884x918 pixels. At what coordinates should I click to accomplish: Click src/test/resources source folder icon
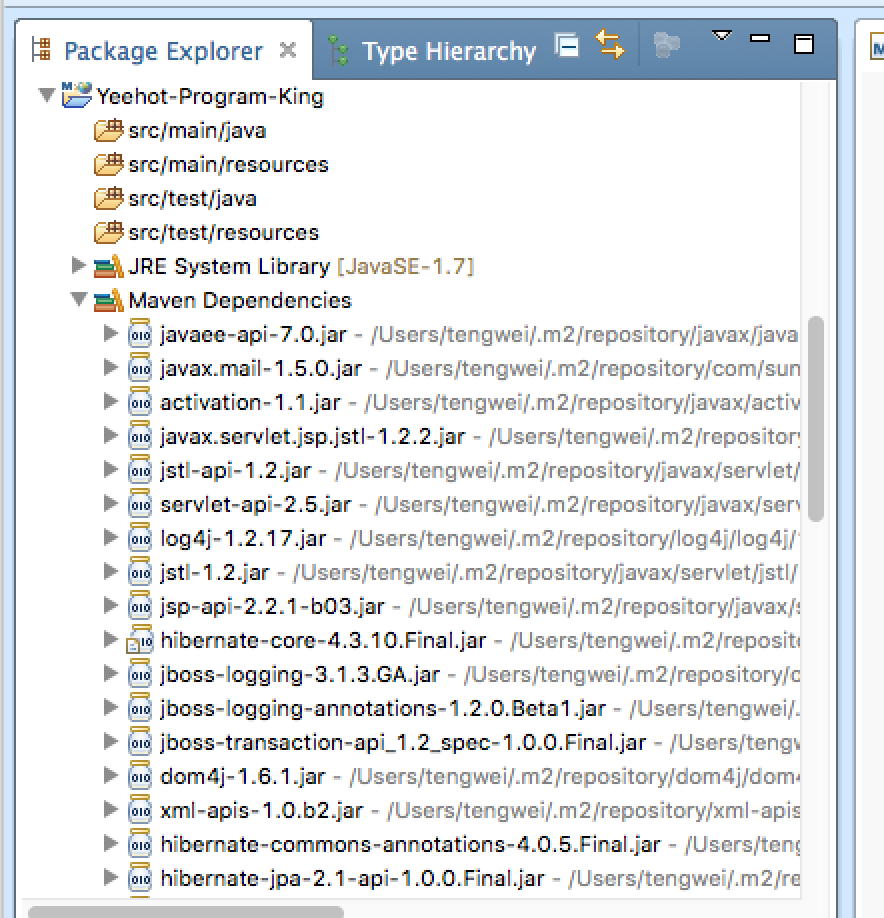(108, 232)
